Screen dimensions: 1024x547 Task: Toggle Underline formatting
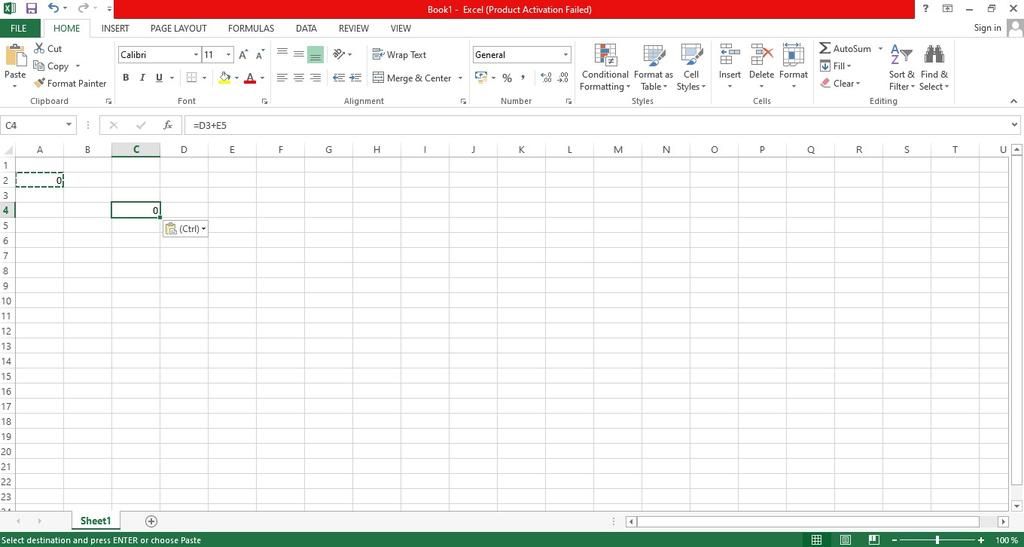pyautogui.click(x=159, y=78)
